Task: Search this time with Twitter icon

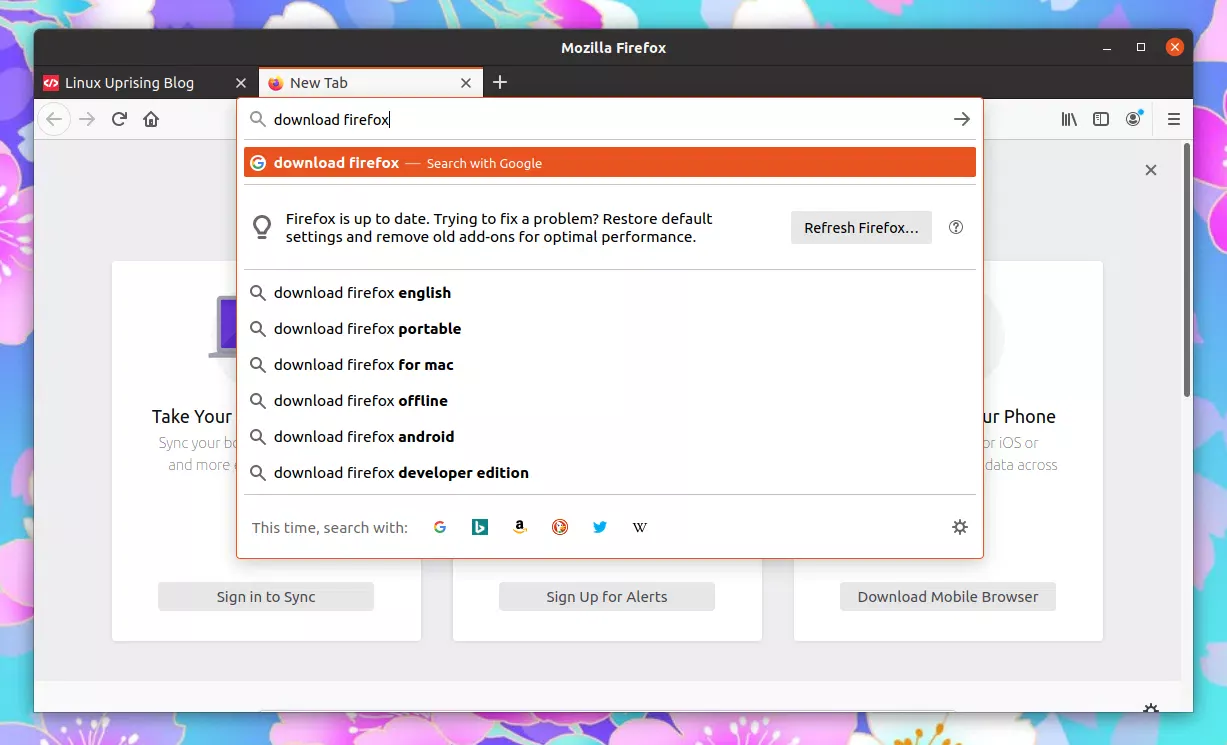Action: coord(600,527)
